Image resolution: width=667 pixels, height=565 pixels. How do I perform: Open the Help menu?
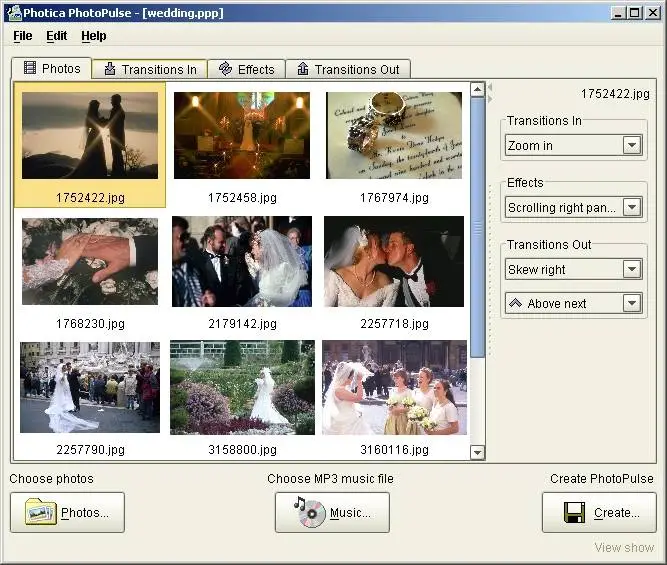pyautogui.click(x=94, y=36)
